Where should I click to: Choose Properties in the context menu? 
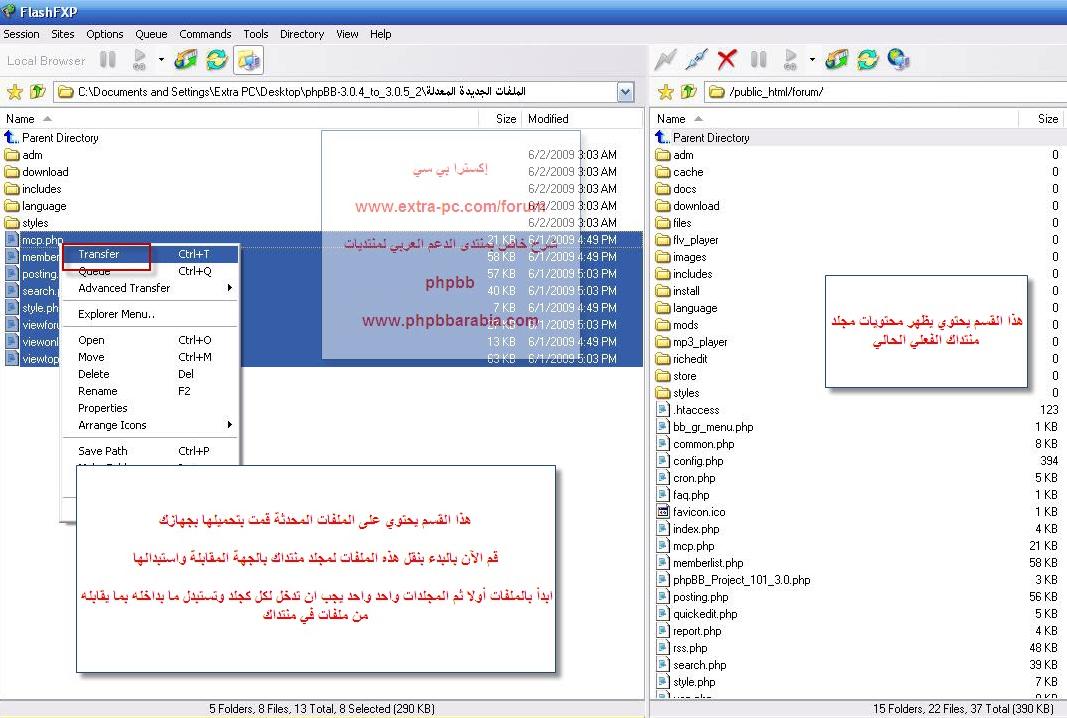tap(150, 408)
